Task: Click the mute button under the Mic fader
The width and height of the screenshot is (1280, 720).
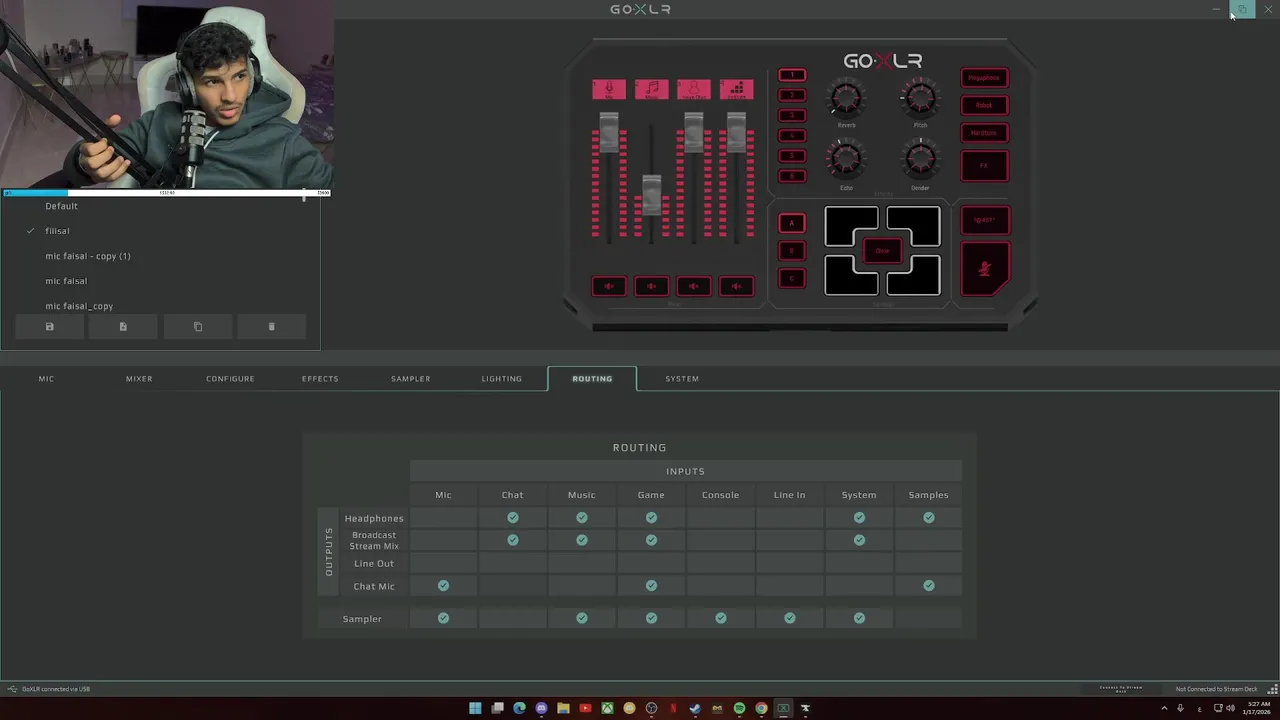Action: coord(608,287)
